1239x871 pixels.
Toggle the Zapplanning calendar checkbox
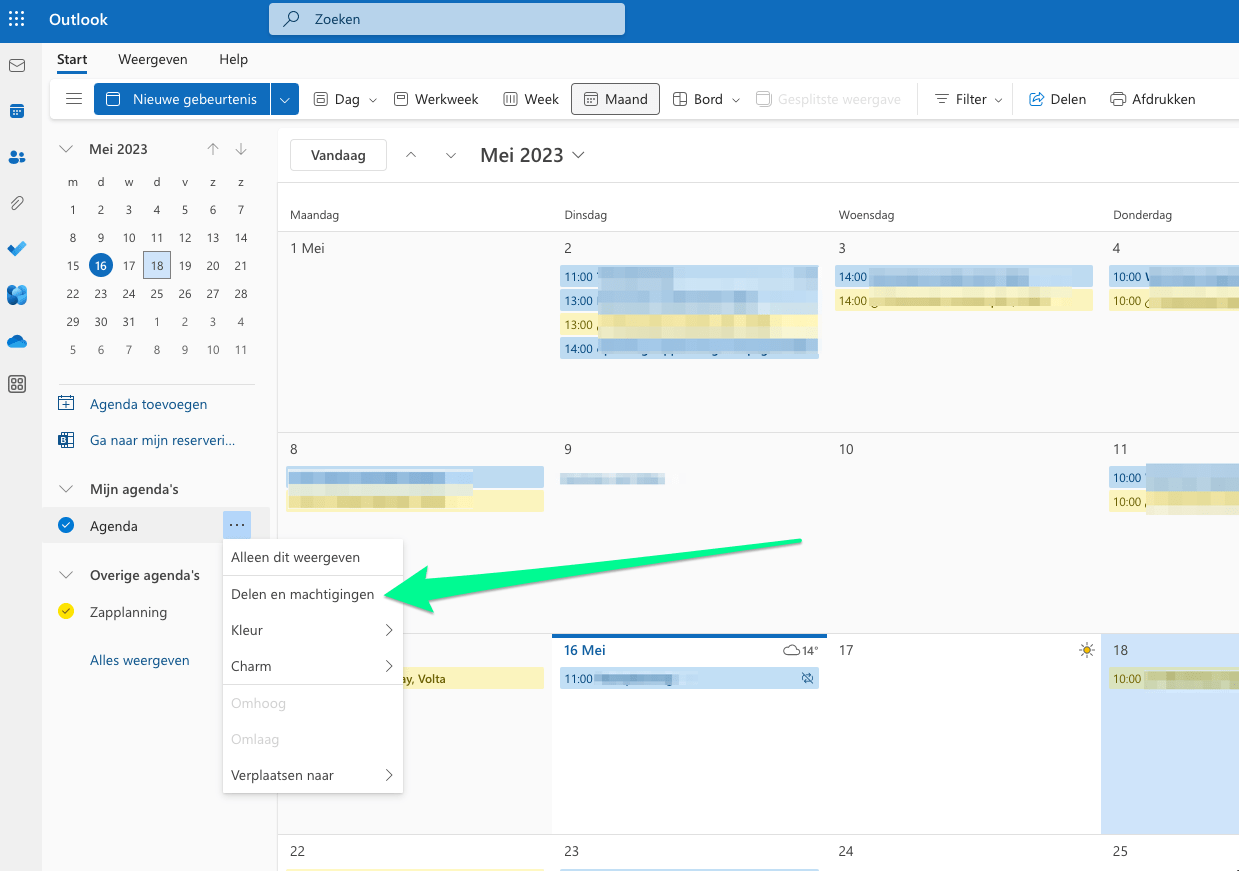click(x=66, y=611)
